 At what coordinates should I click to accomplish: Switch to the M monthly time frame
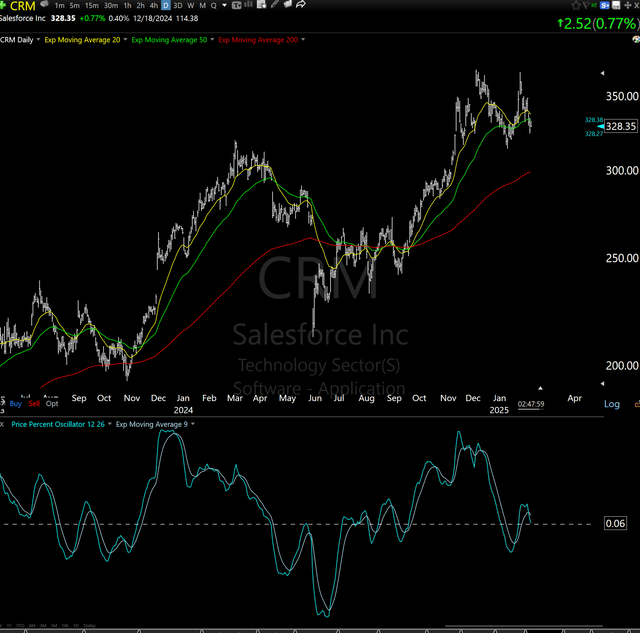pyautogui.click(x=202, y=5)
